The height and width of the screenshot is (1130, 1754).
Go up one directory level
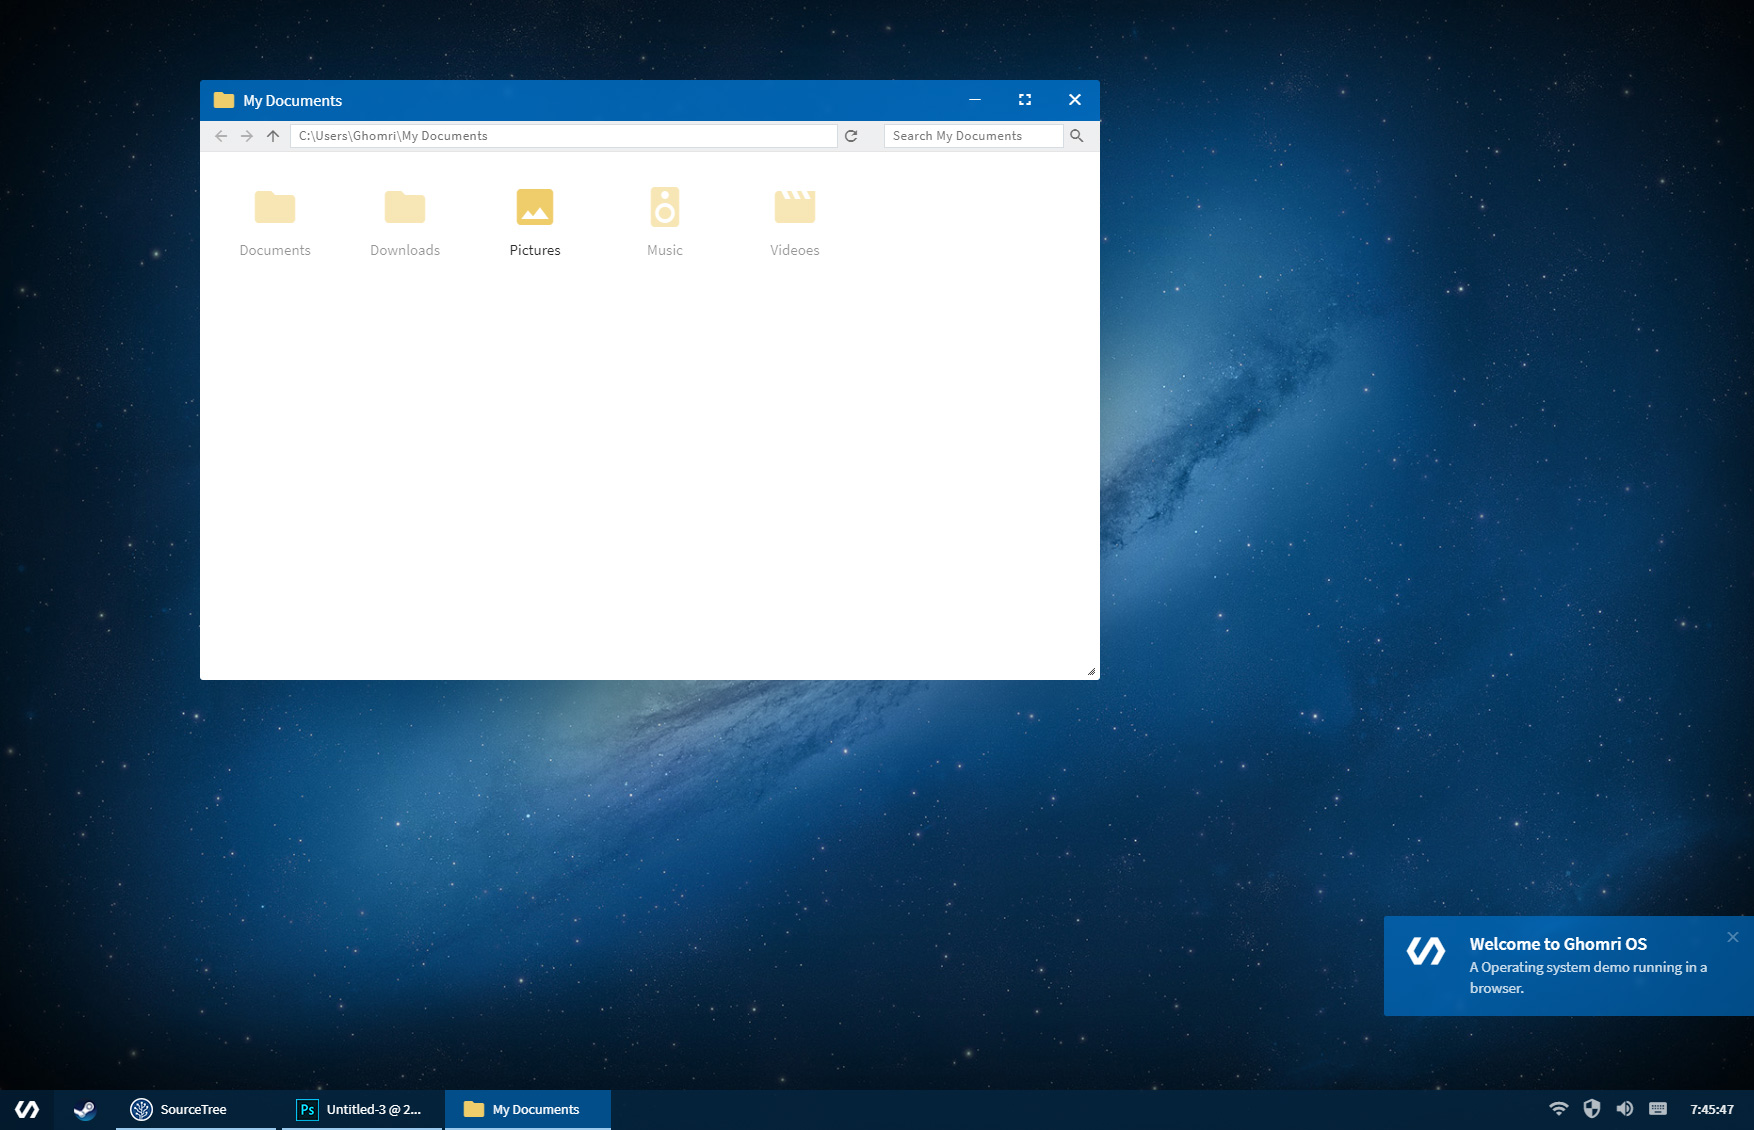click(x=273, y=136)
